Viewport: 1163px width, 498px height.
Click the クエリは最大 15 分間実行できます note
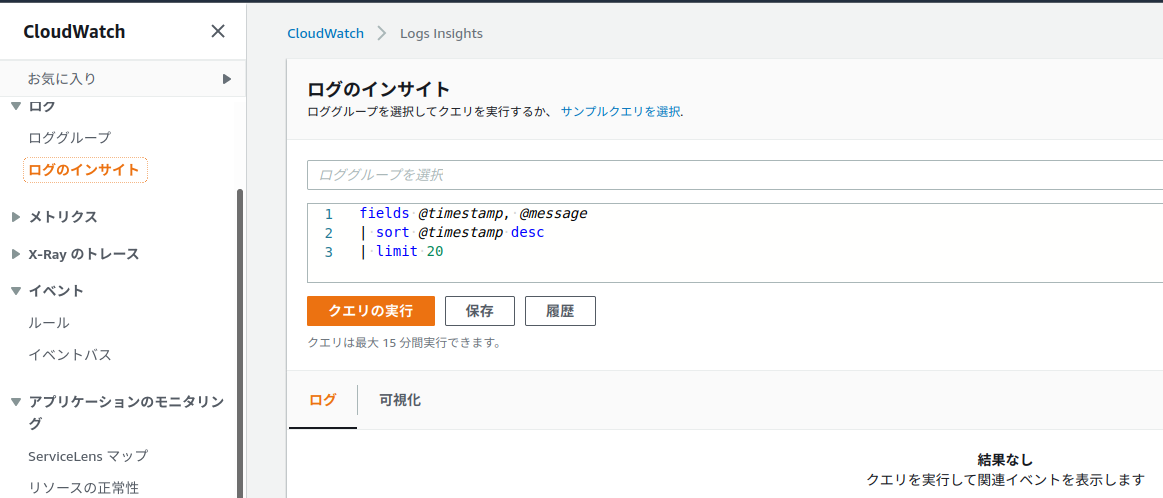404,344
